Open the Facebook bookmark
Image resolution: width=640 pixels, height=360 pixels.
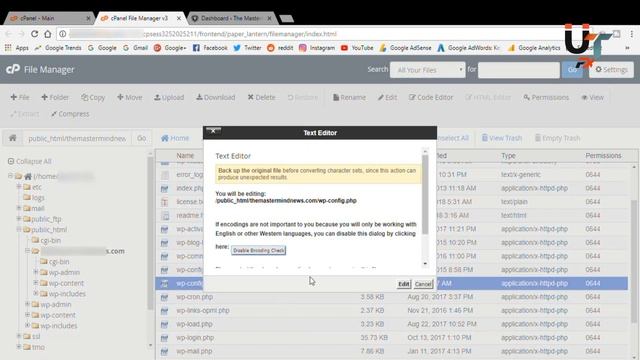tap(210, 48)
